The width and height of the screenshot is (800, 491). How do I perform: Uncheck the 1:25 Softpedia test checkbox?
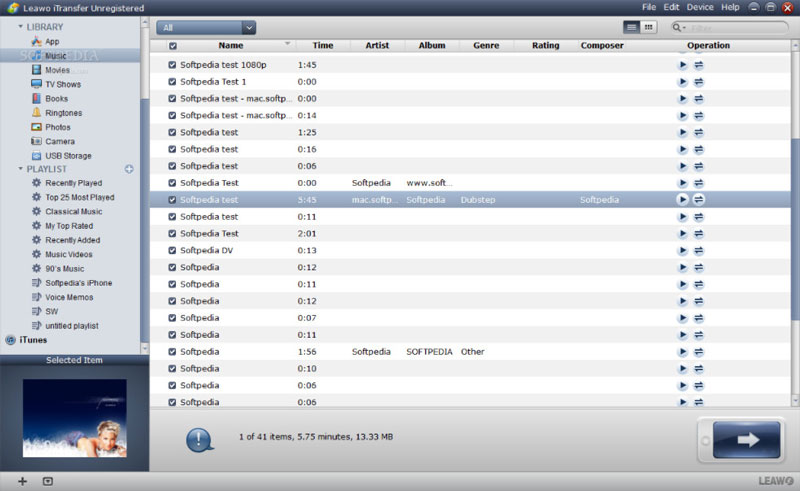coord(172,132)
